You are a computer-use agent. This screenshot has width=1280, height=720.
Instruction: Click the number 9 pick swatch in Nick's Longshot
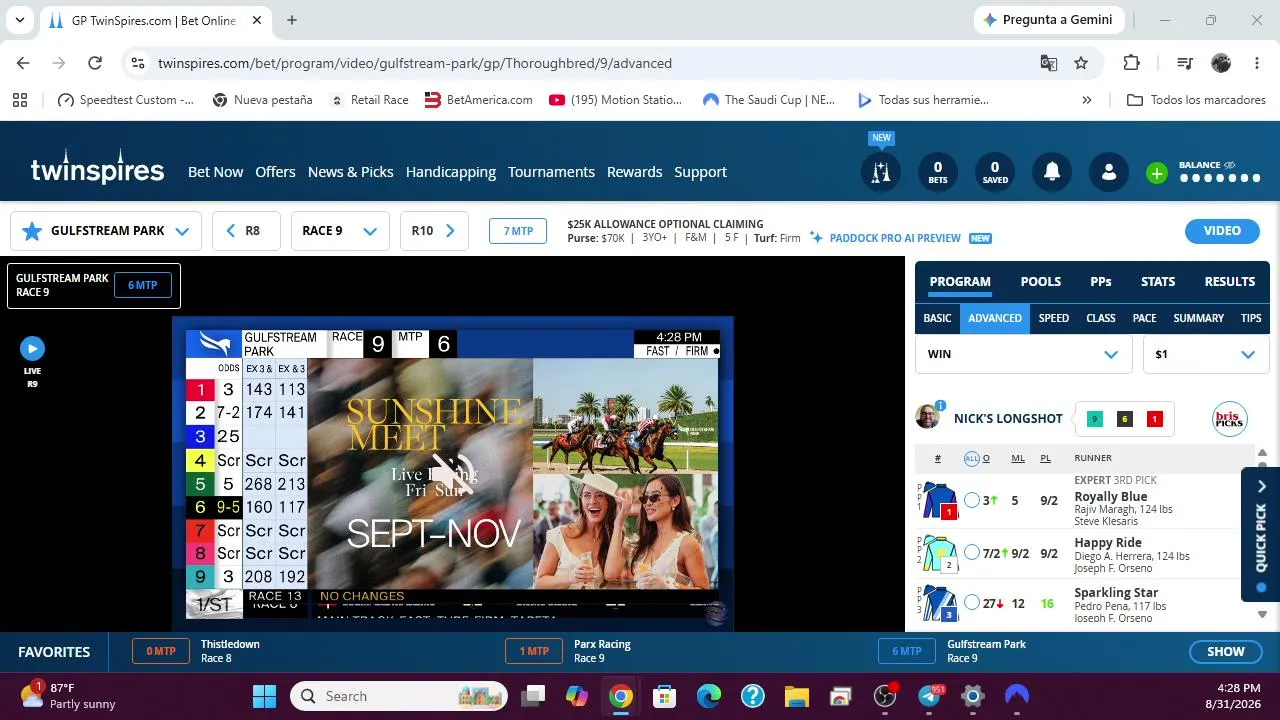pyautogui.click(x=1094, y=419)
